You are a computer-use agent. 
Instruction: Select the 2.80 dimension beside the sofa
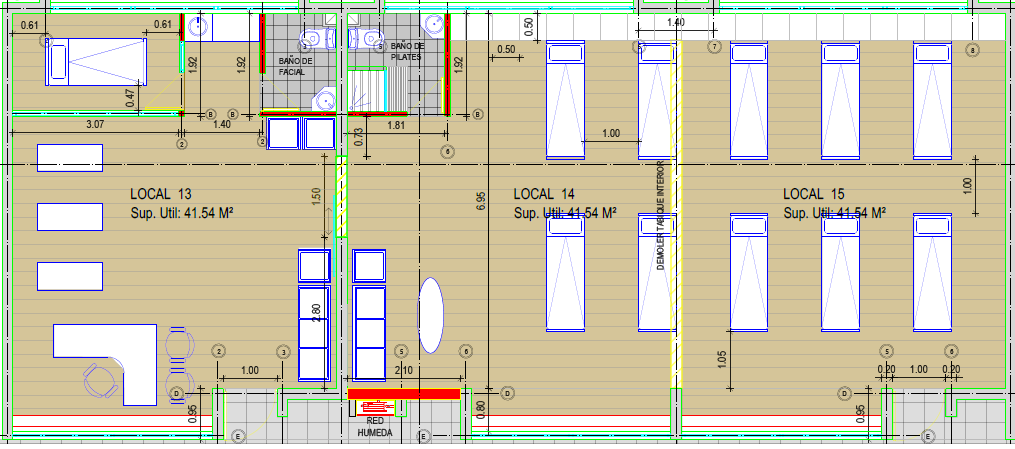(x=317, y=310)
